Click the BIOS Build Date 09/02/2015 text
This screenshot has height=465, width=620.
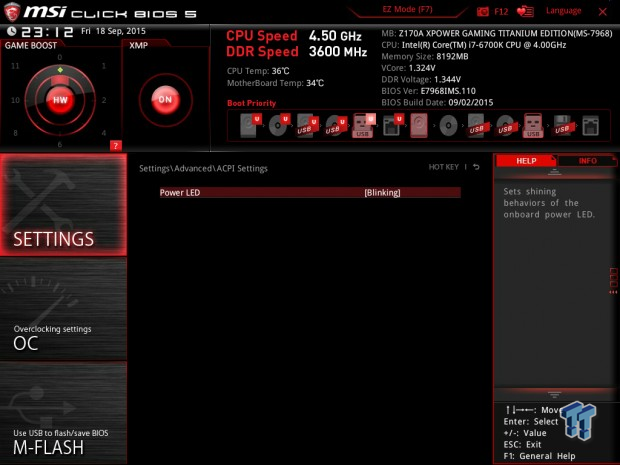coord(437,102)
